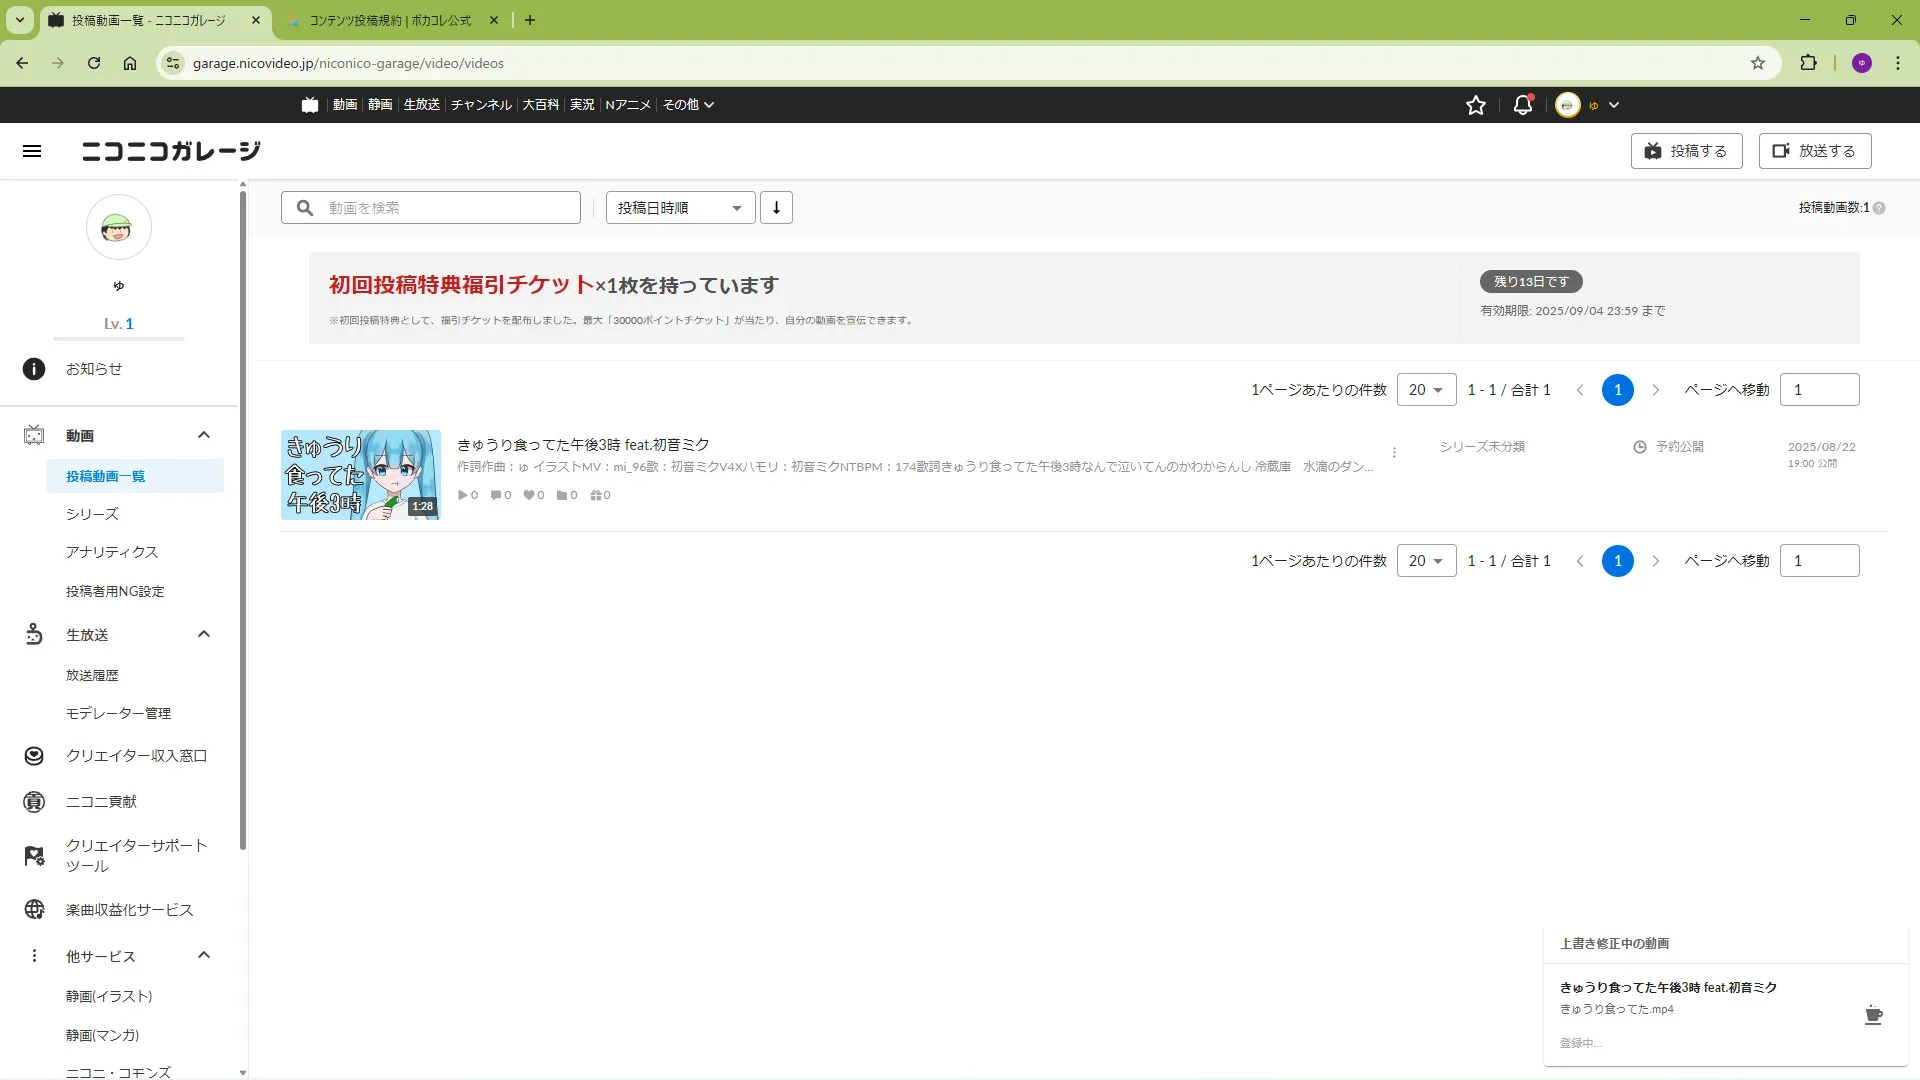Click the お知らせ info icon

[34, 369]
